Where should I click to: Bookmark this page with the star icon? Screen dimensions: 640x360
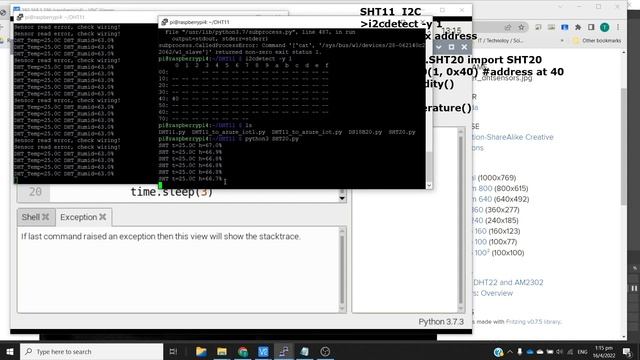tap(521, 27)
